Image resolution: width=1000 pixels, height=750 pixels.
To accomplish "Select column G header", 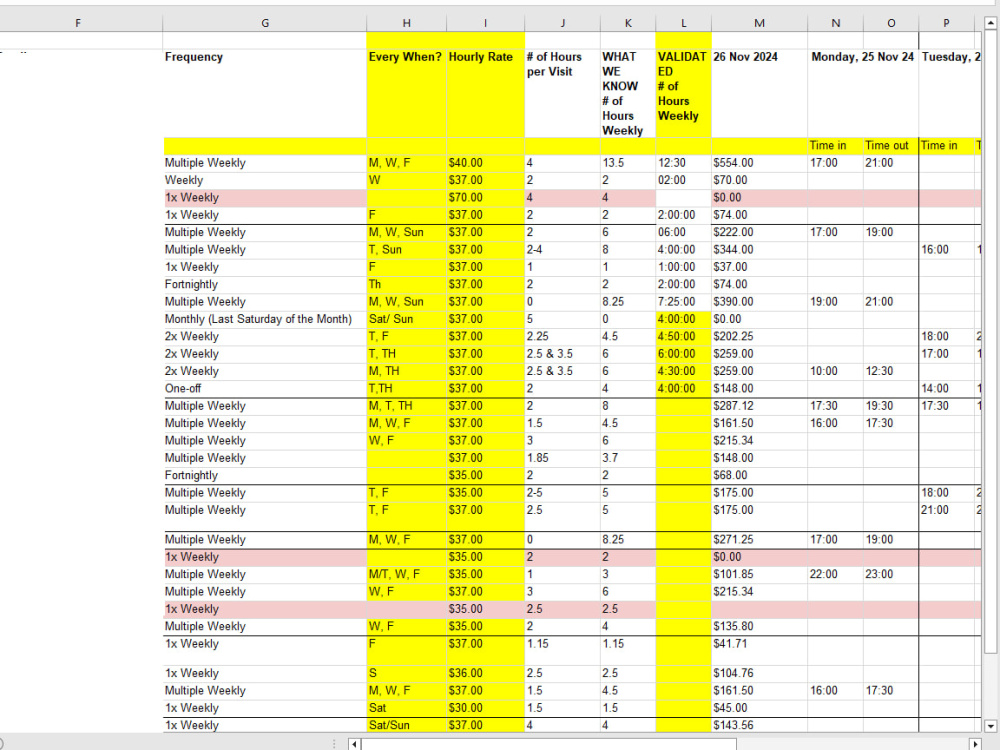I will pos(265,23).
